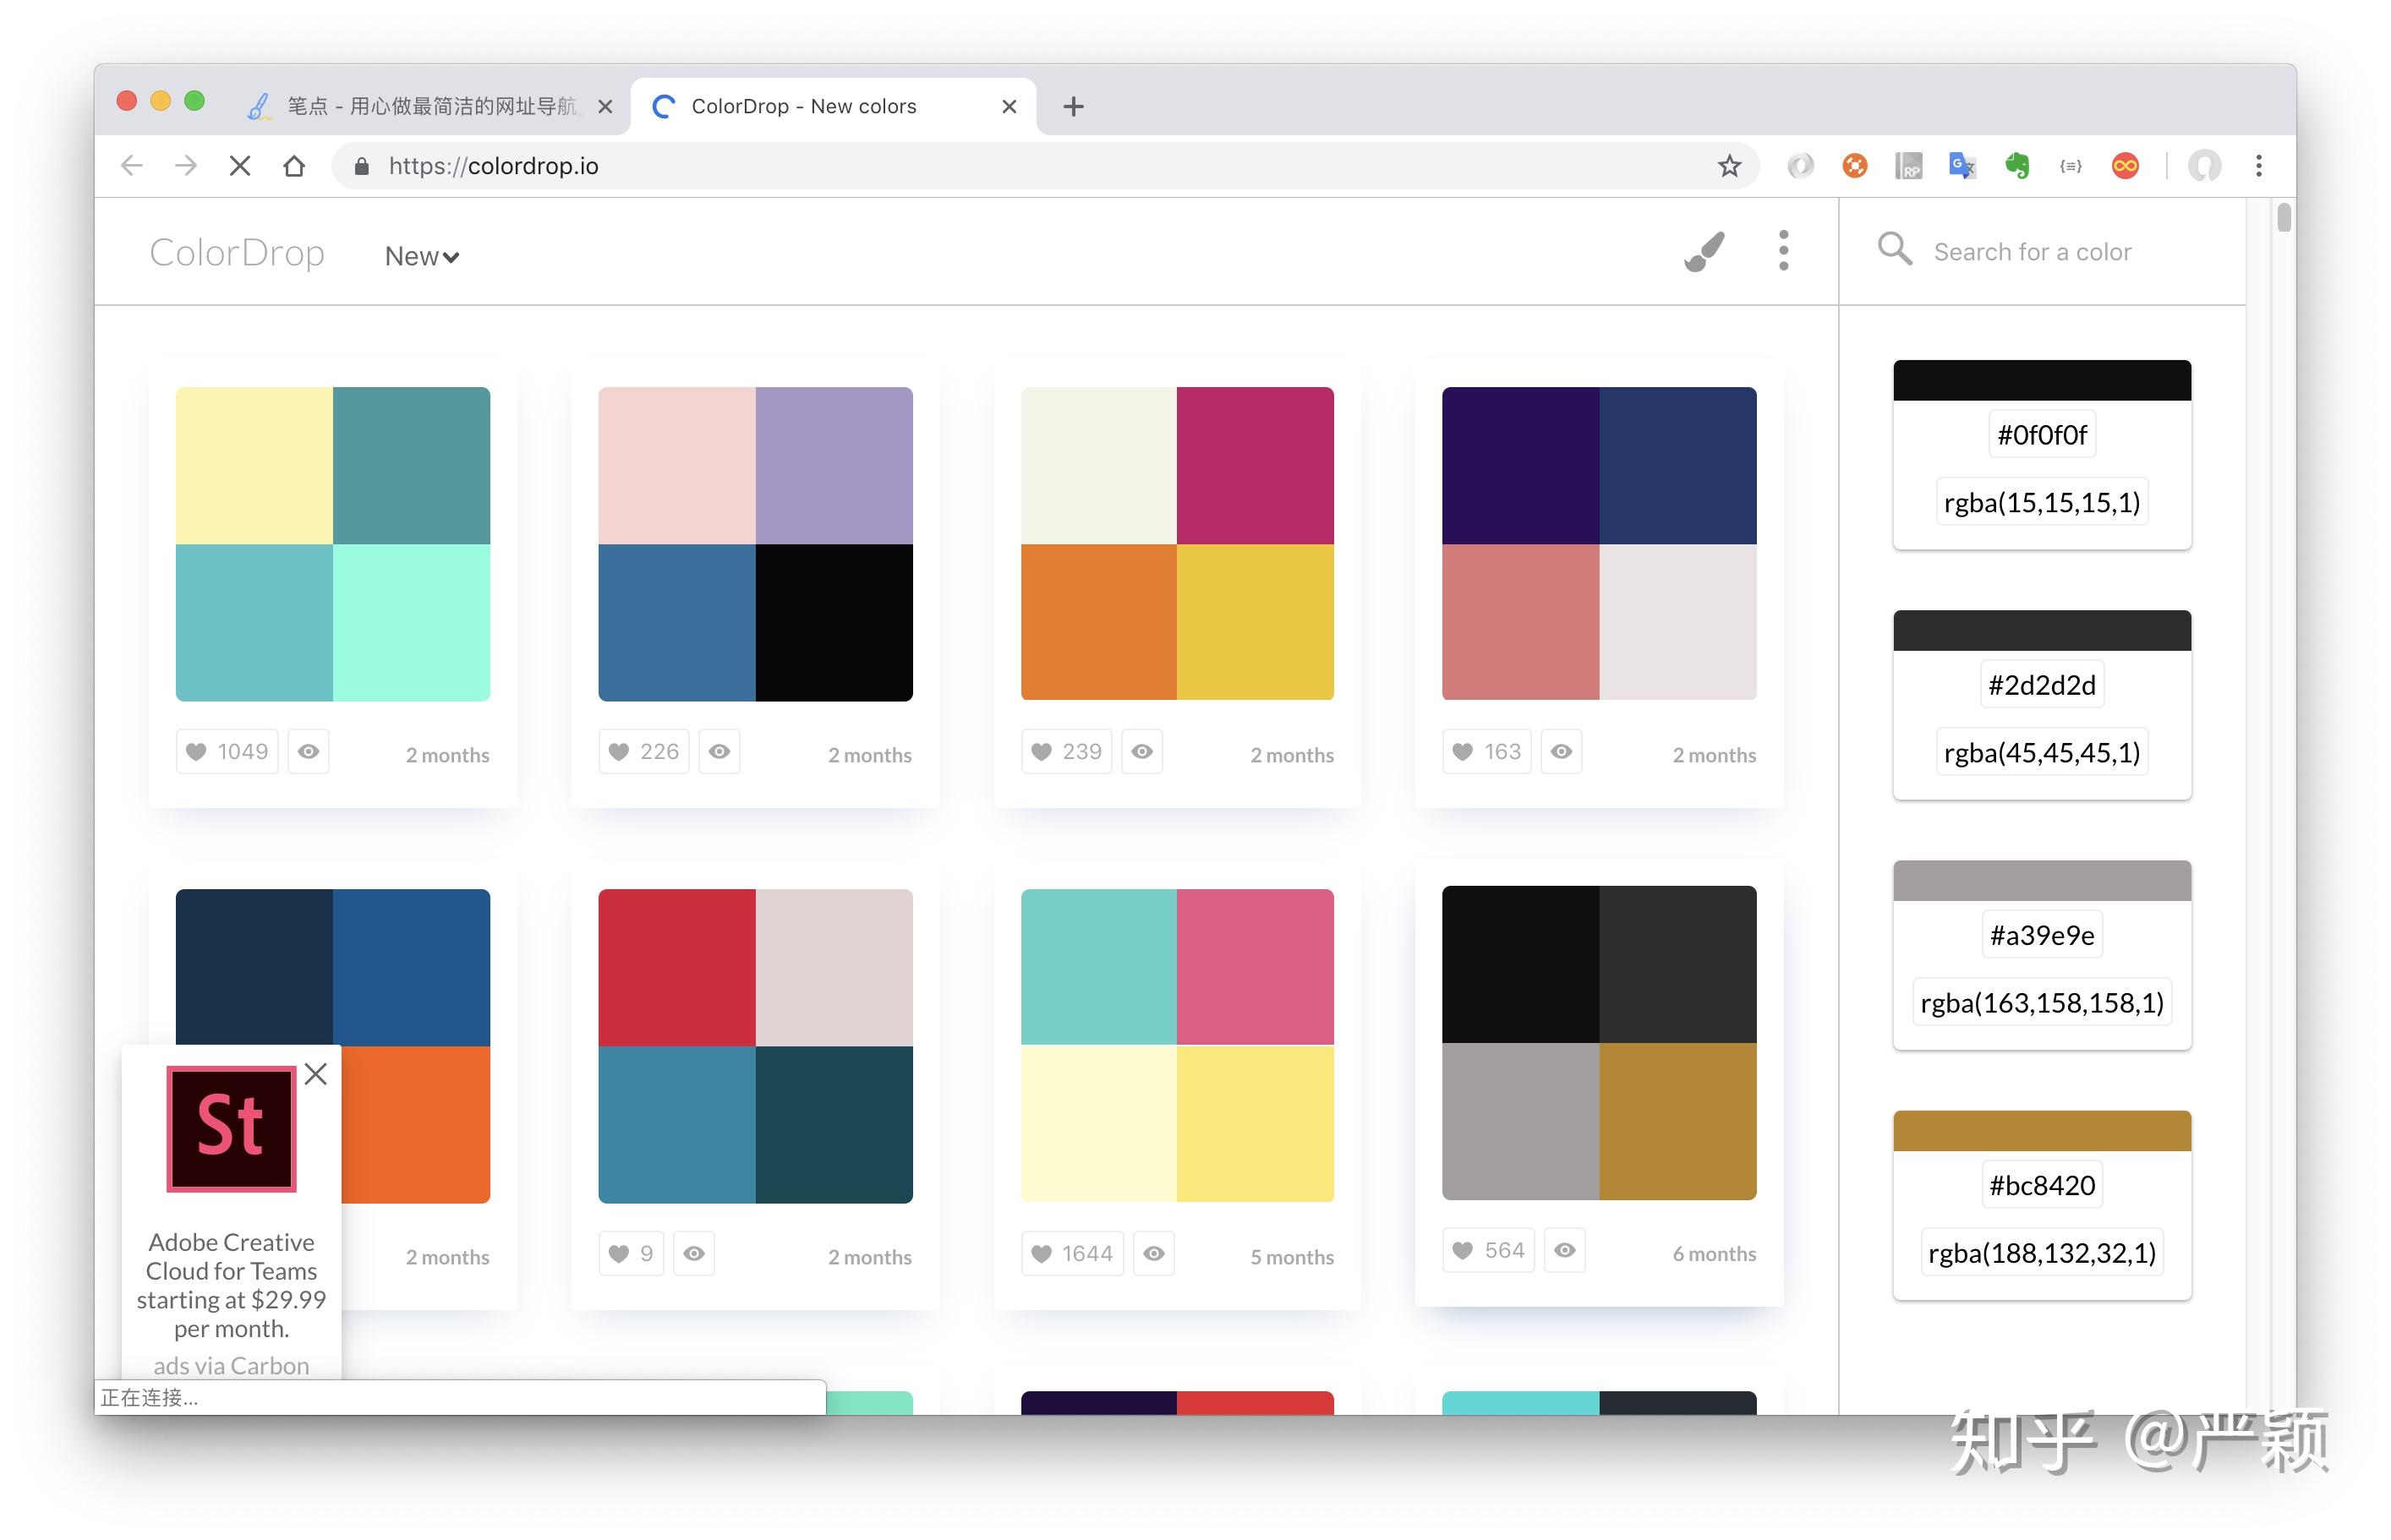Click the search magnifier icon
The height and width of the screenshot is (1540, 2391).
(x=1894, y=249)
